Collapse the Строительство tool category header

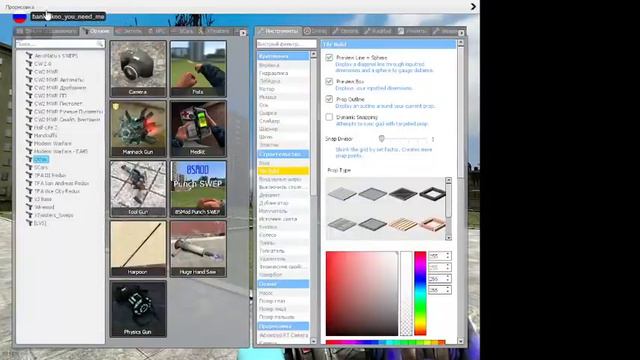pyautogui.click(x=283, y=154)
